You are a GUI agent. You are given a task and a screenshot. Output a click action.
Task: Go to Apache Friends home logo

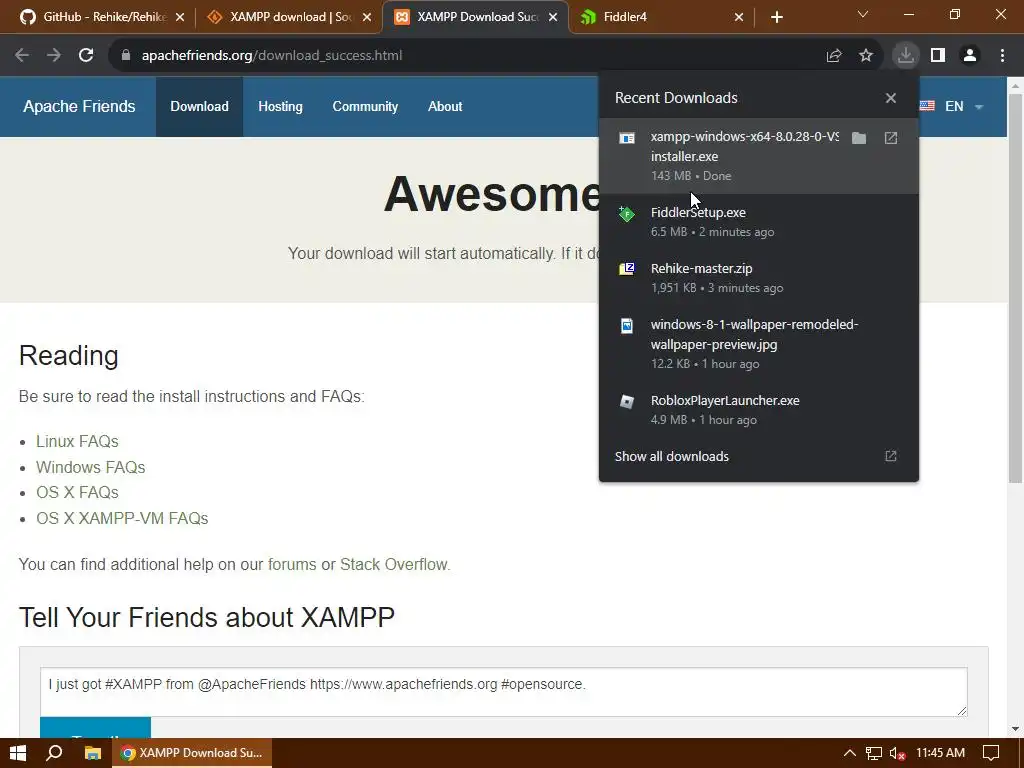pos(79,106)
